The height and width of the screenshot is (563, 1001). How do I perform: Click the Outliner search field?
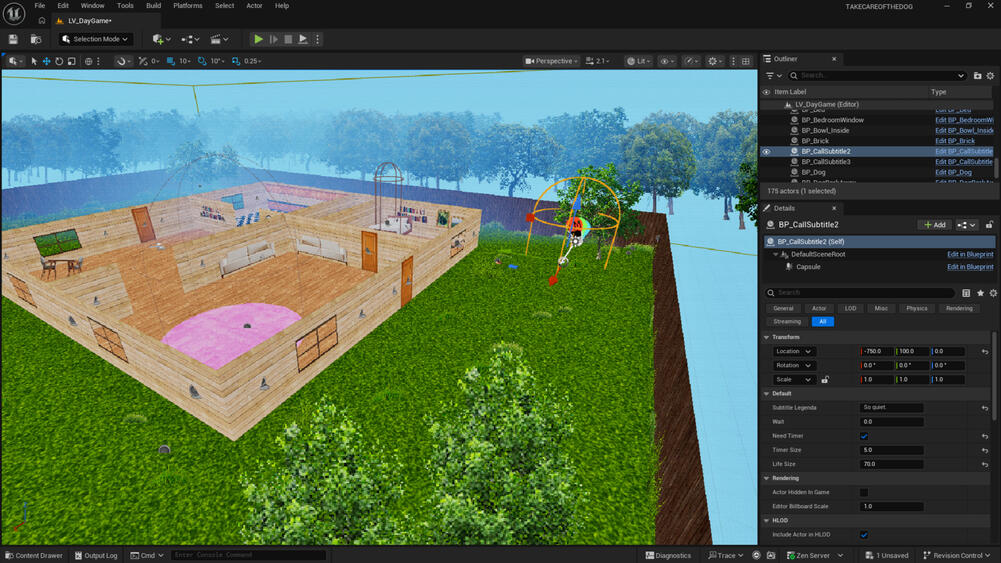(878, 76)
